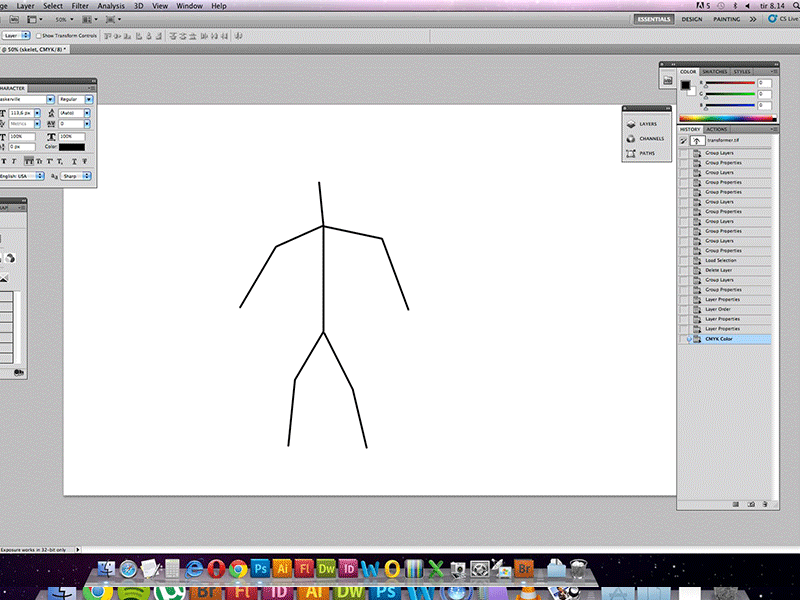This screenshot has height=600, width=800.
Task: Open the anti-aliasing Sharp dropdown
Action: (87, 175)
